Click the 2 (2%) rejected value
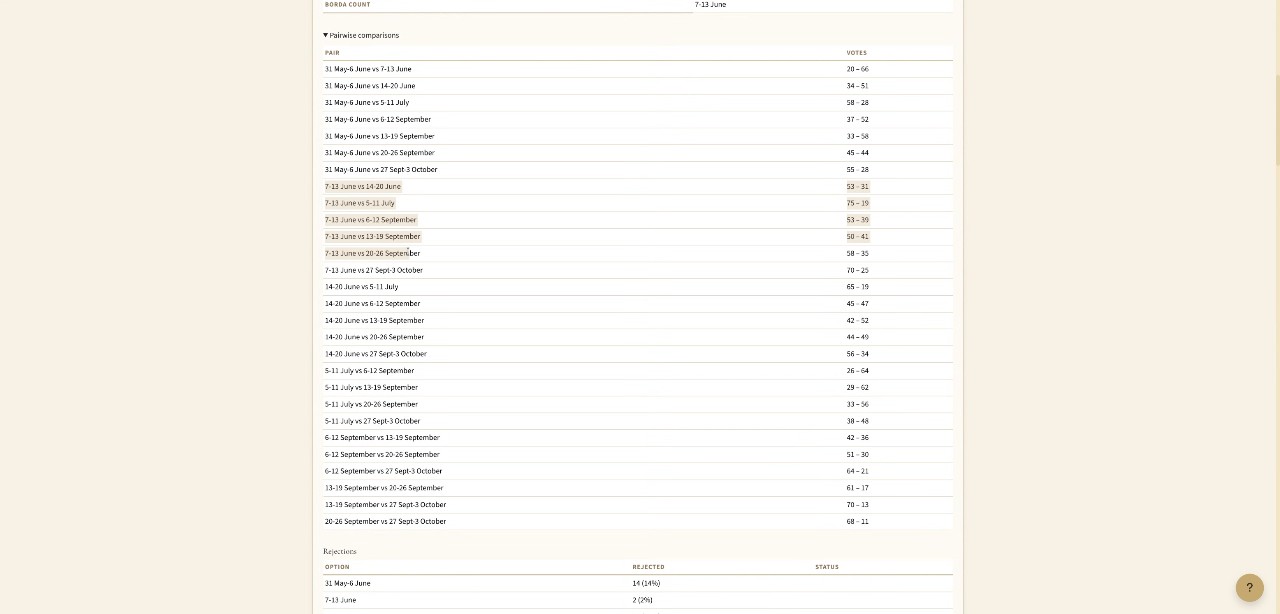This screenshot has width=1280, height=614. pos(642,600)
